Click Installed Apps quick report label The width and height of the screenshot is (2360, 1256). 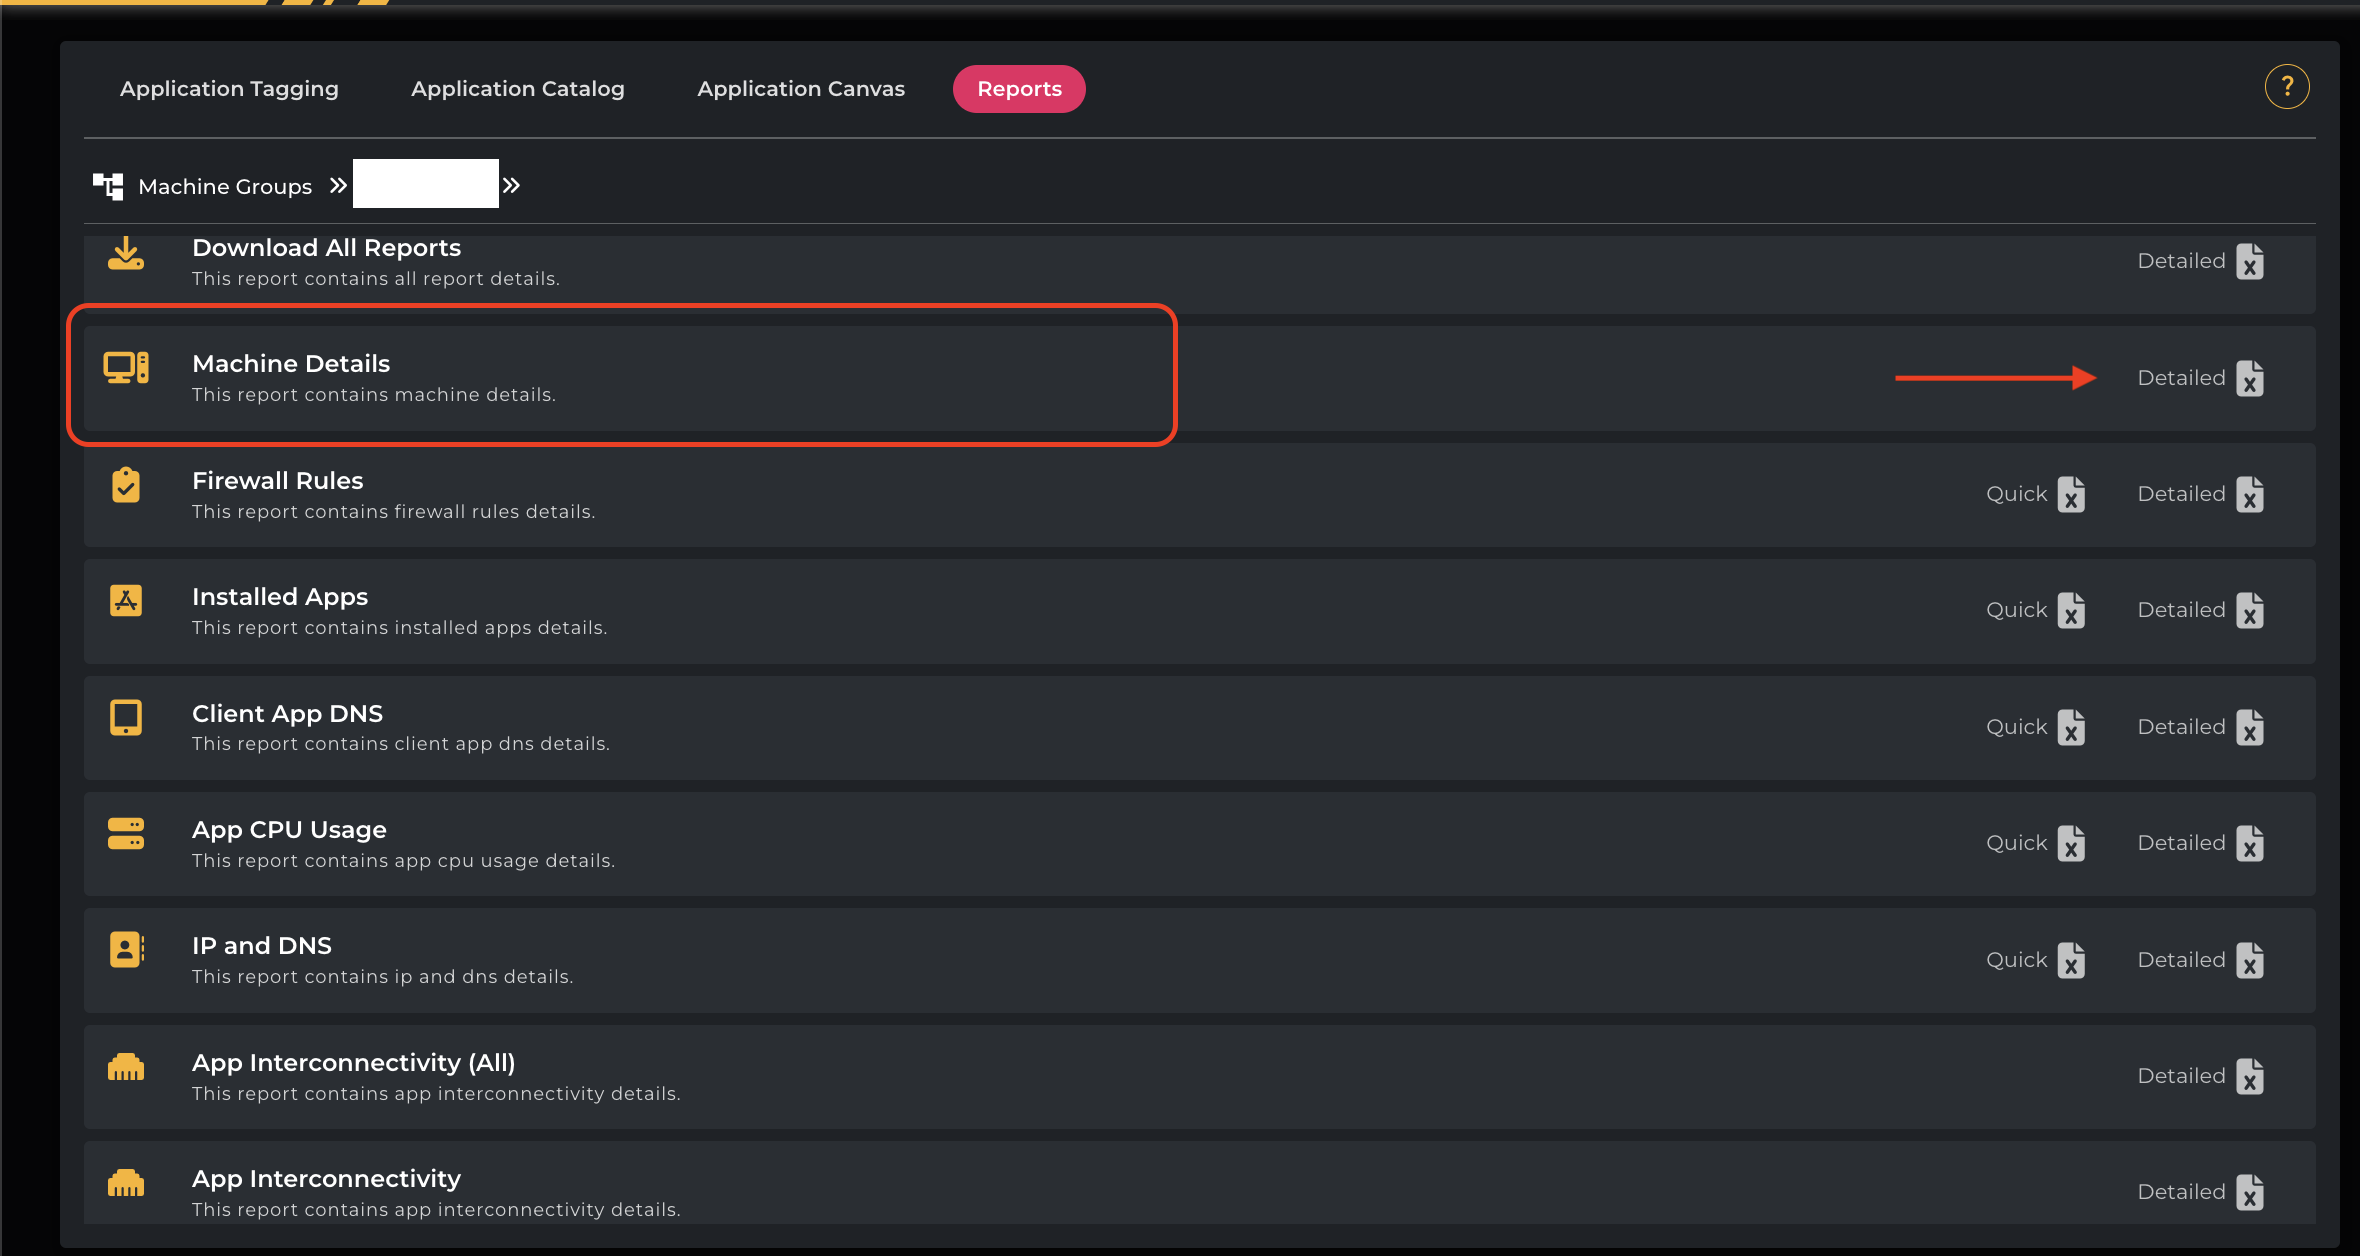[x=2016, y=610]
